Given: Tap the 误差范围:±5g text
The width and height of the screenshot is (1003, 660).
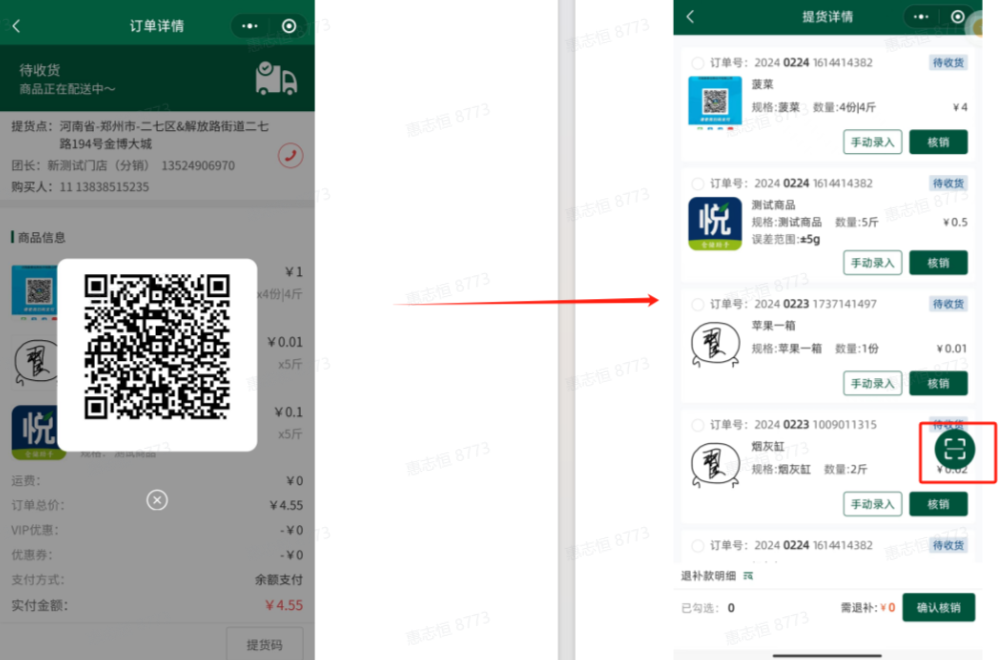Looking at the screenshot, I should (786, 239).
